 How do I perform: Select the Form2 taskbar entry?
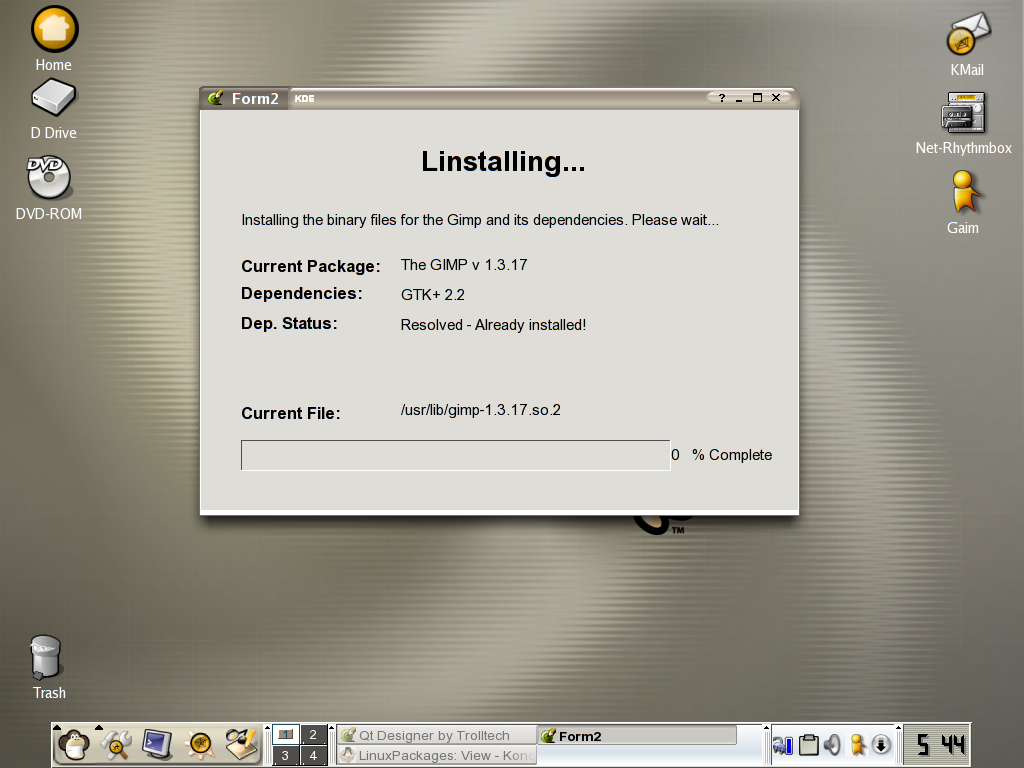pyautogui.click(x=637, y=735)
